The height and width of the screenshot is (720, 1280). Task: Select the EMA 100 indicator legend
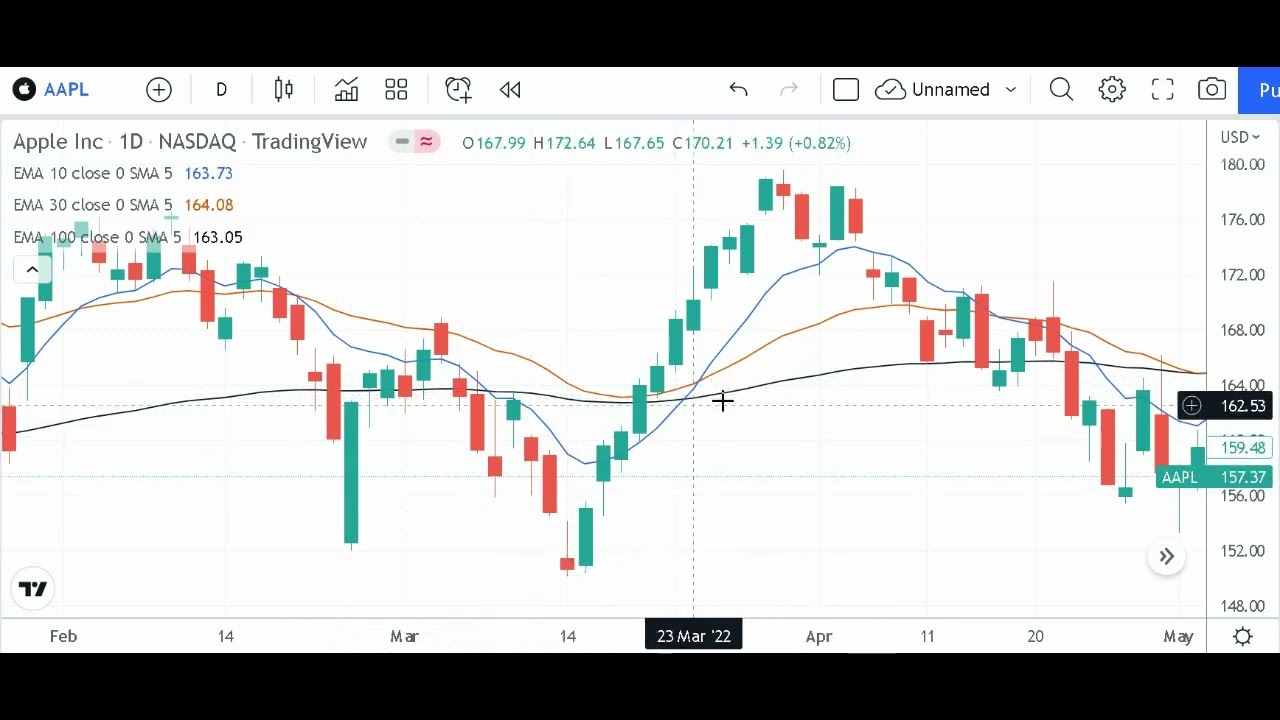pyautogui.click(x=98, y=238)
